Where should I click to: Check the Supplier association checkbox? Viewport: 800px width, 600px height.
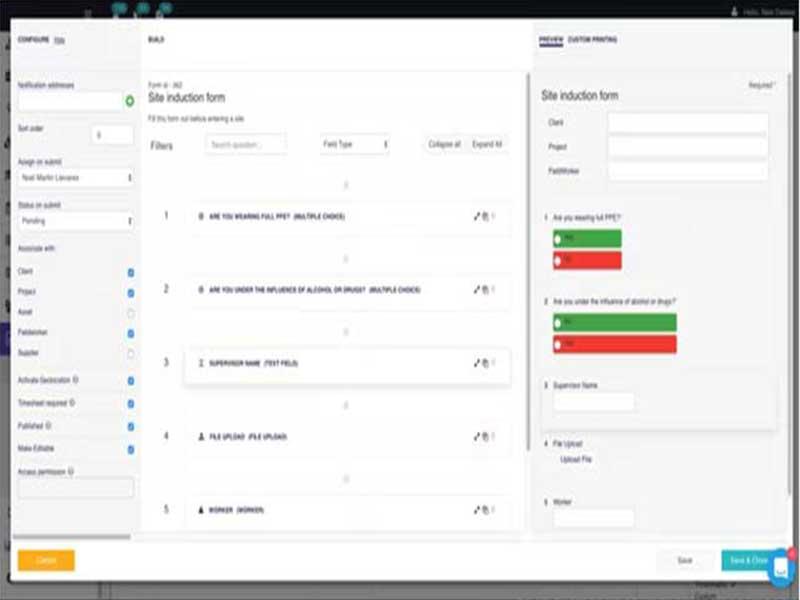[131, 354]
